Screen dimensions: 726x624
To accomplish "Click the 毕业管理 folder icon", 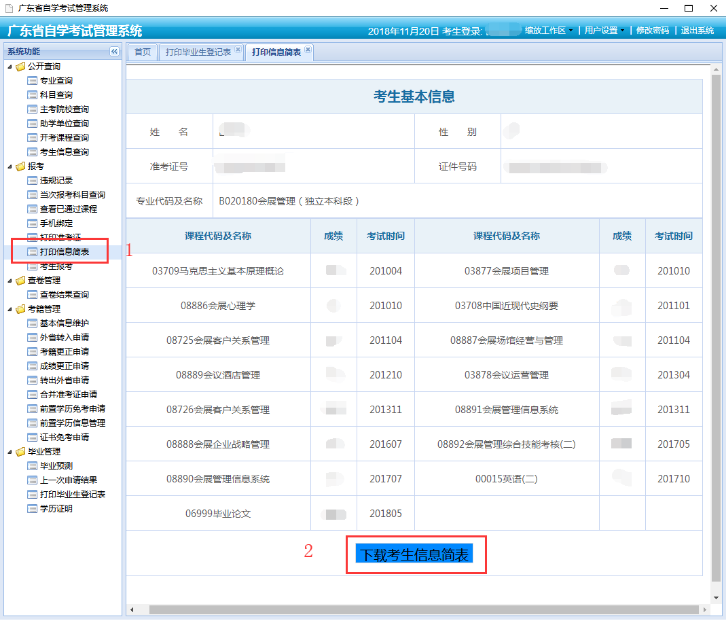I will pos(20,452).
